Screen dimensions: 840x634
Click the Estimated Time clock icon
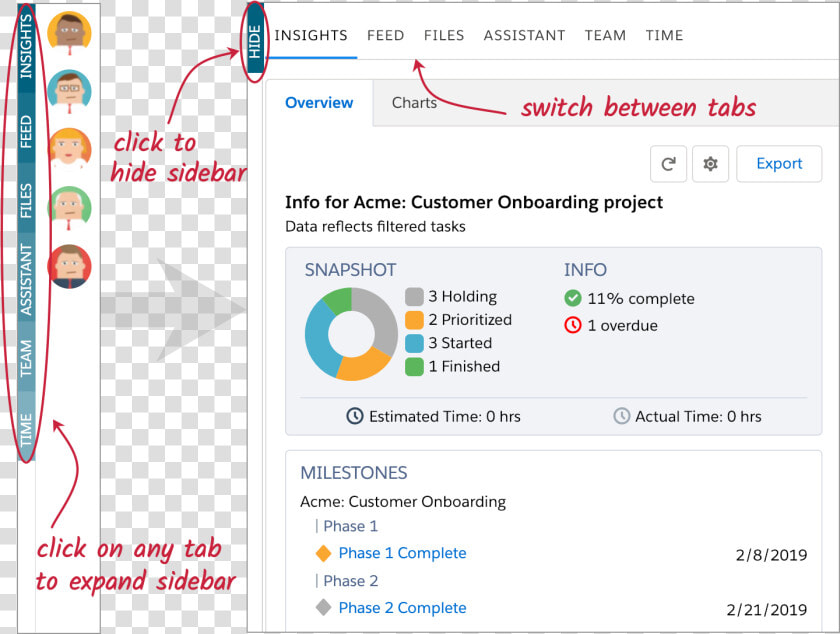[355, 416]
